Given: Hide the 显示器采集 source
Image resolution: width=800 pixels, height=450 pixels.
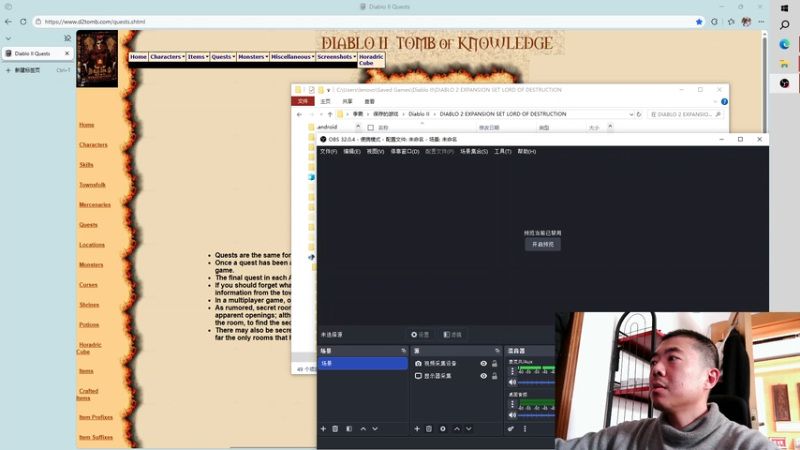Looking at the screenshot, I should tap(483, 376).
